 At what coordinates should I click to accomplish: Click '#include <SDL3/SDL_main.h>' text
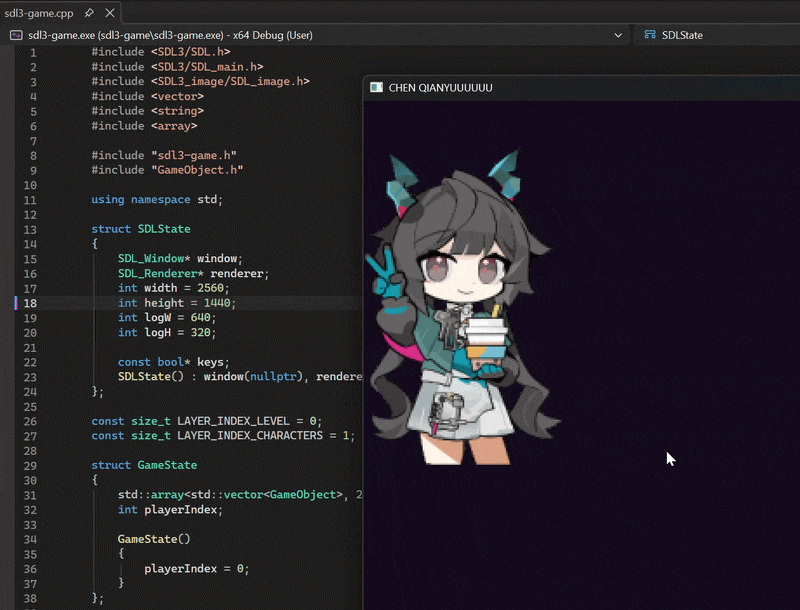[x=177, y=67]
